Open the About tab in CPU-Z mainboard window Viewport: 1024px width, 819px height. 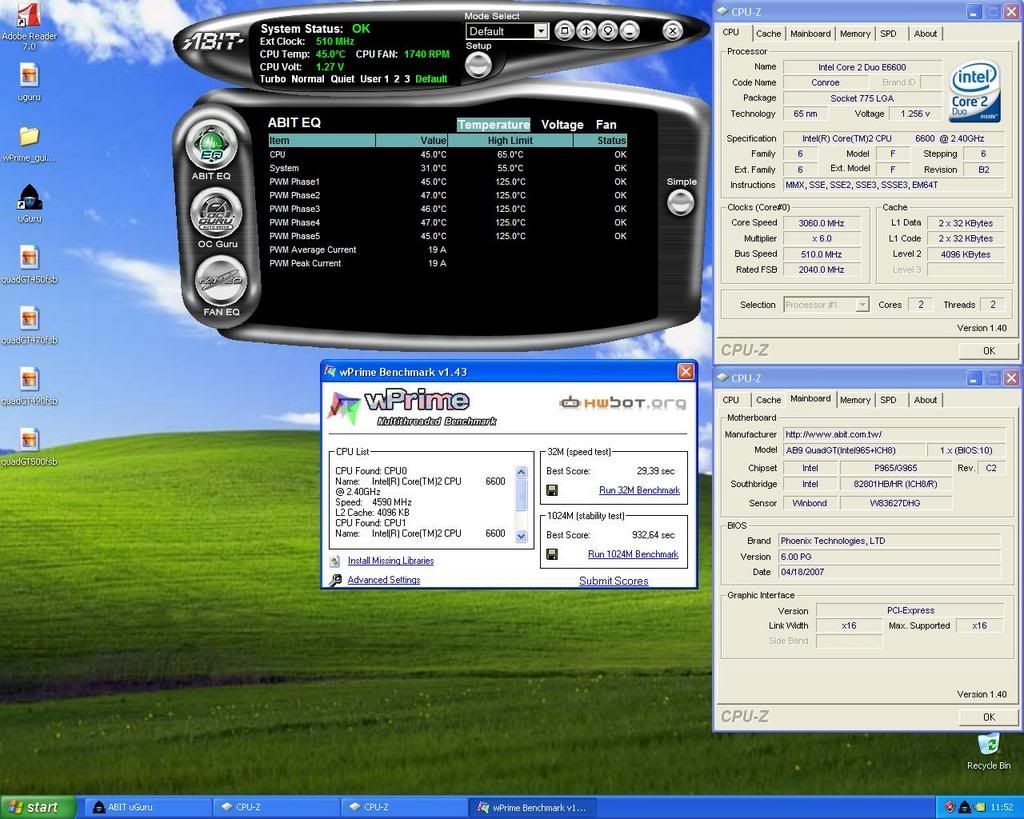(x=925, y=400)
